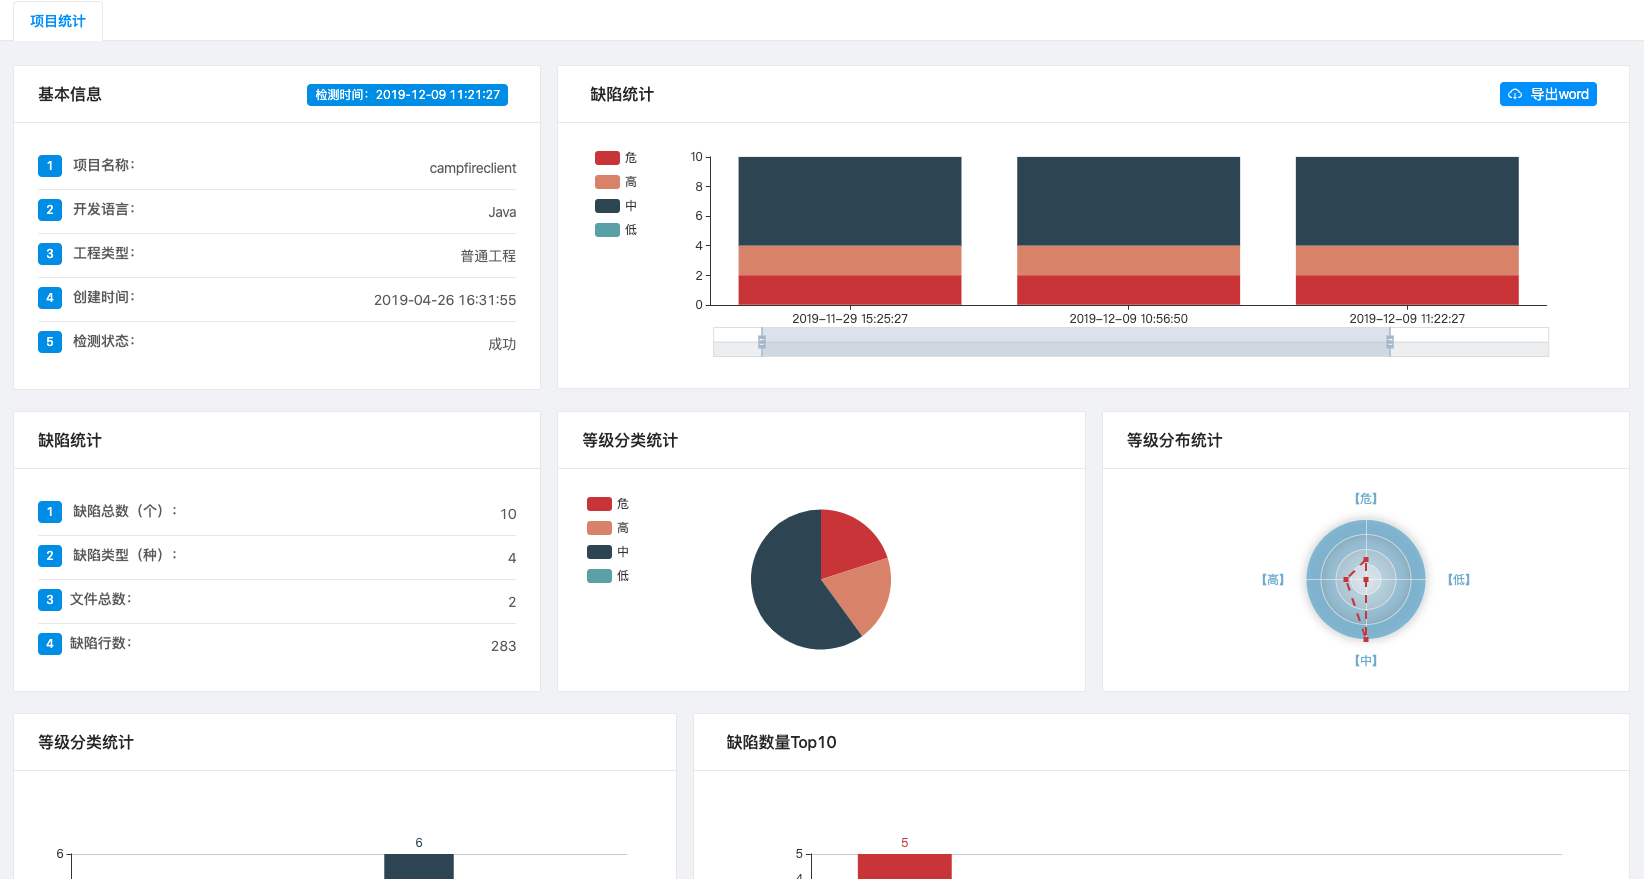Click the number 5 badge beside 检测状态
The width and height of the screenshot is (1644, 879).
click(x=50, y=342)
